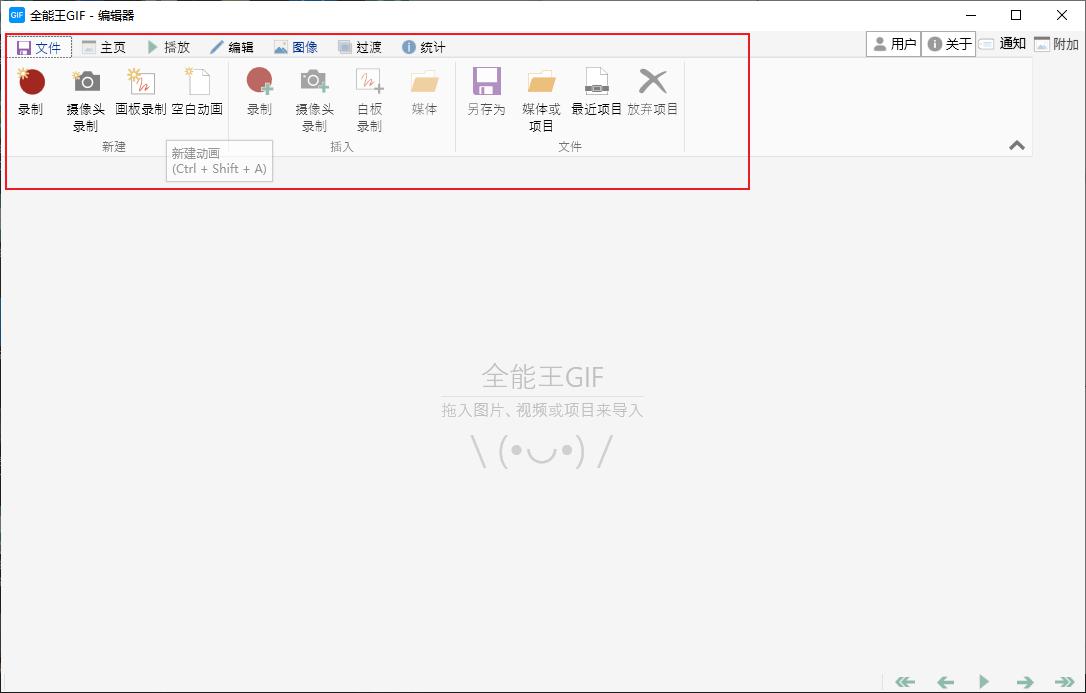Open the 关于 (About) button
1086x693 pixels.
tap(949, 44)
